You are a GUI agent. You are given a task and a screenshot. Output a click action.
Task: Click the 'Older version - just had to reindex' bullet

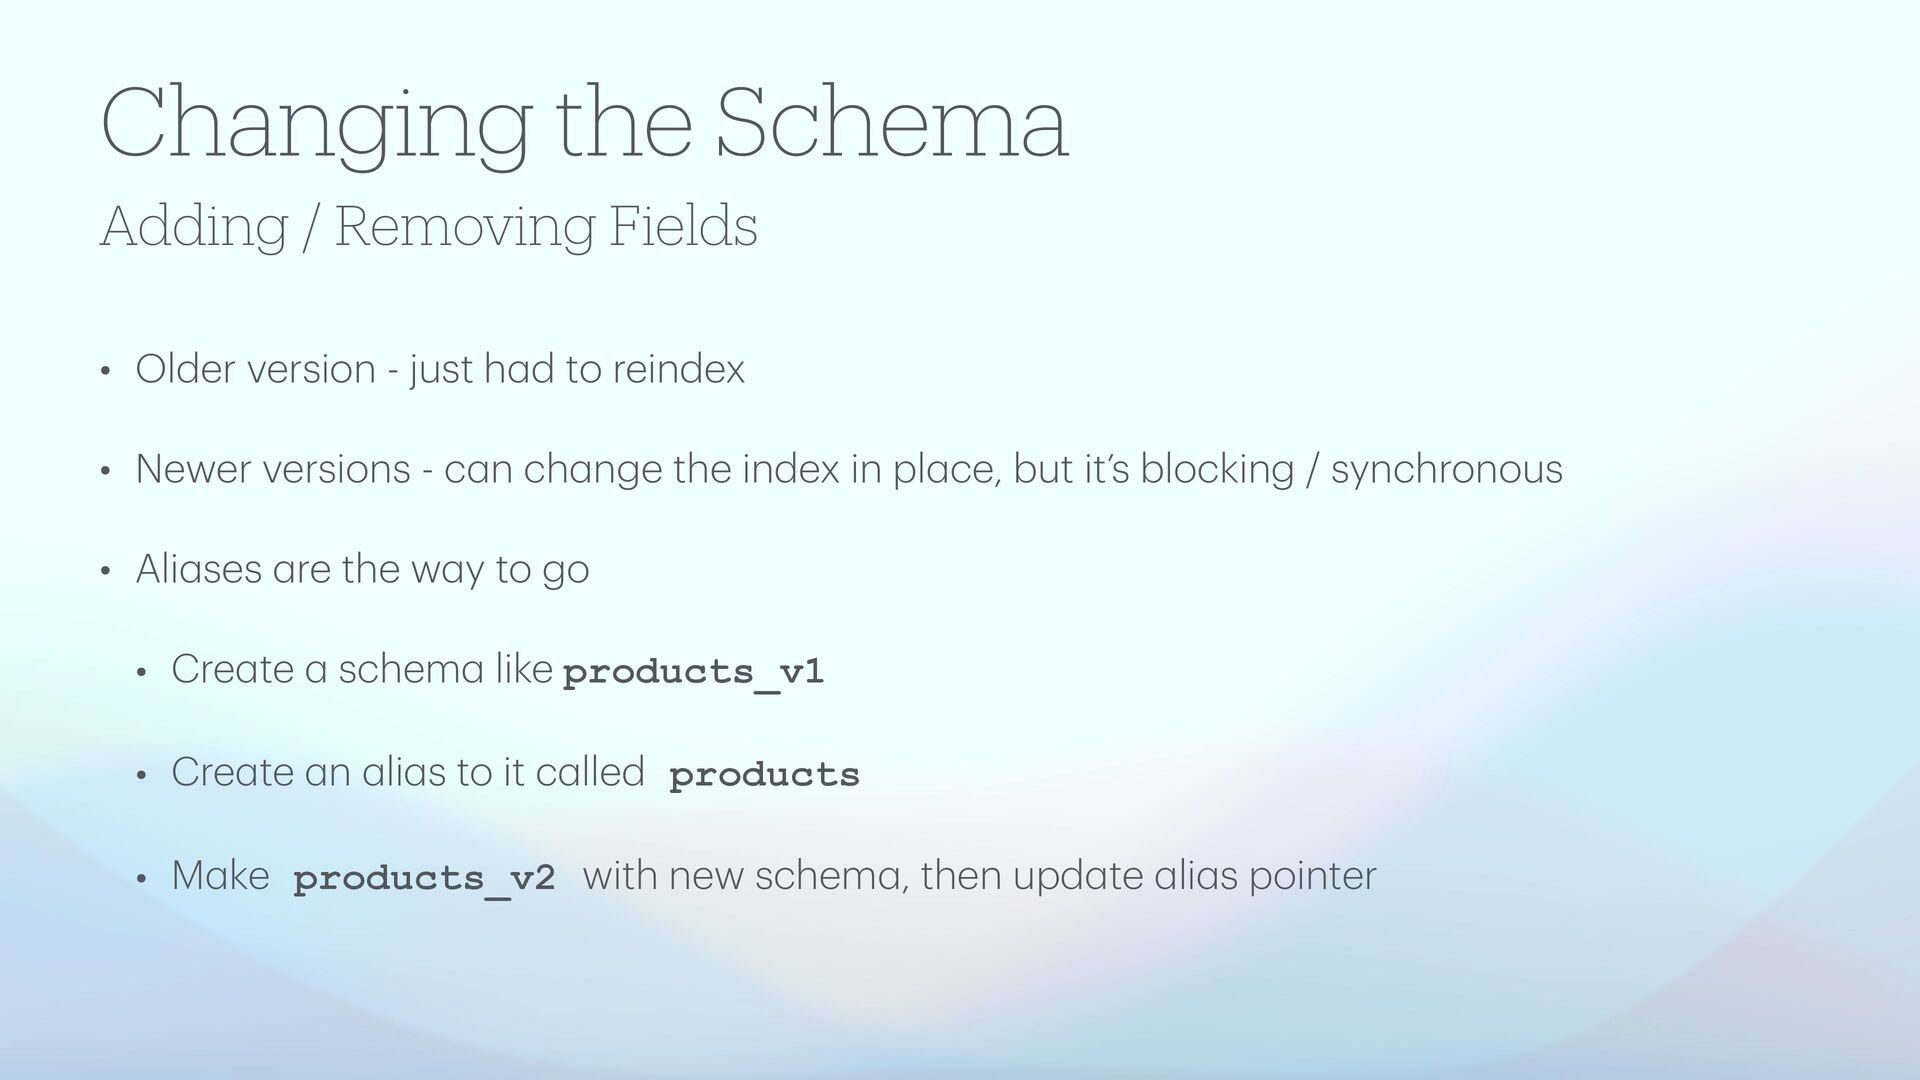click(x=440, y=370)
